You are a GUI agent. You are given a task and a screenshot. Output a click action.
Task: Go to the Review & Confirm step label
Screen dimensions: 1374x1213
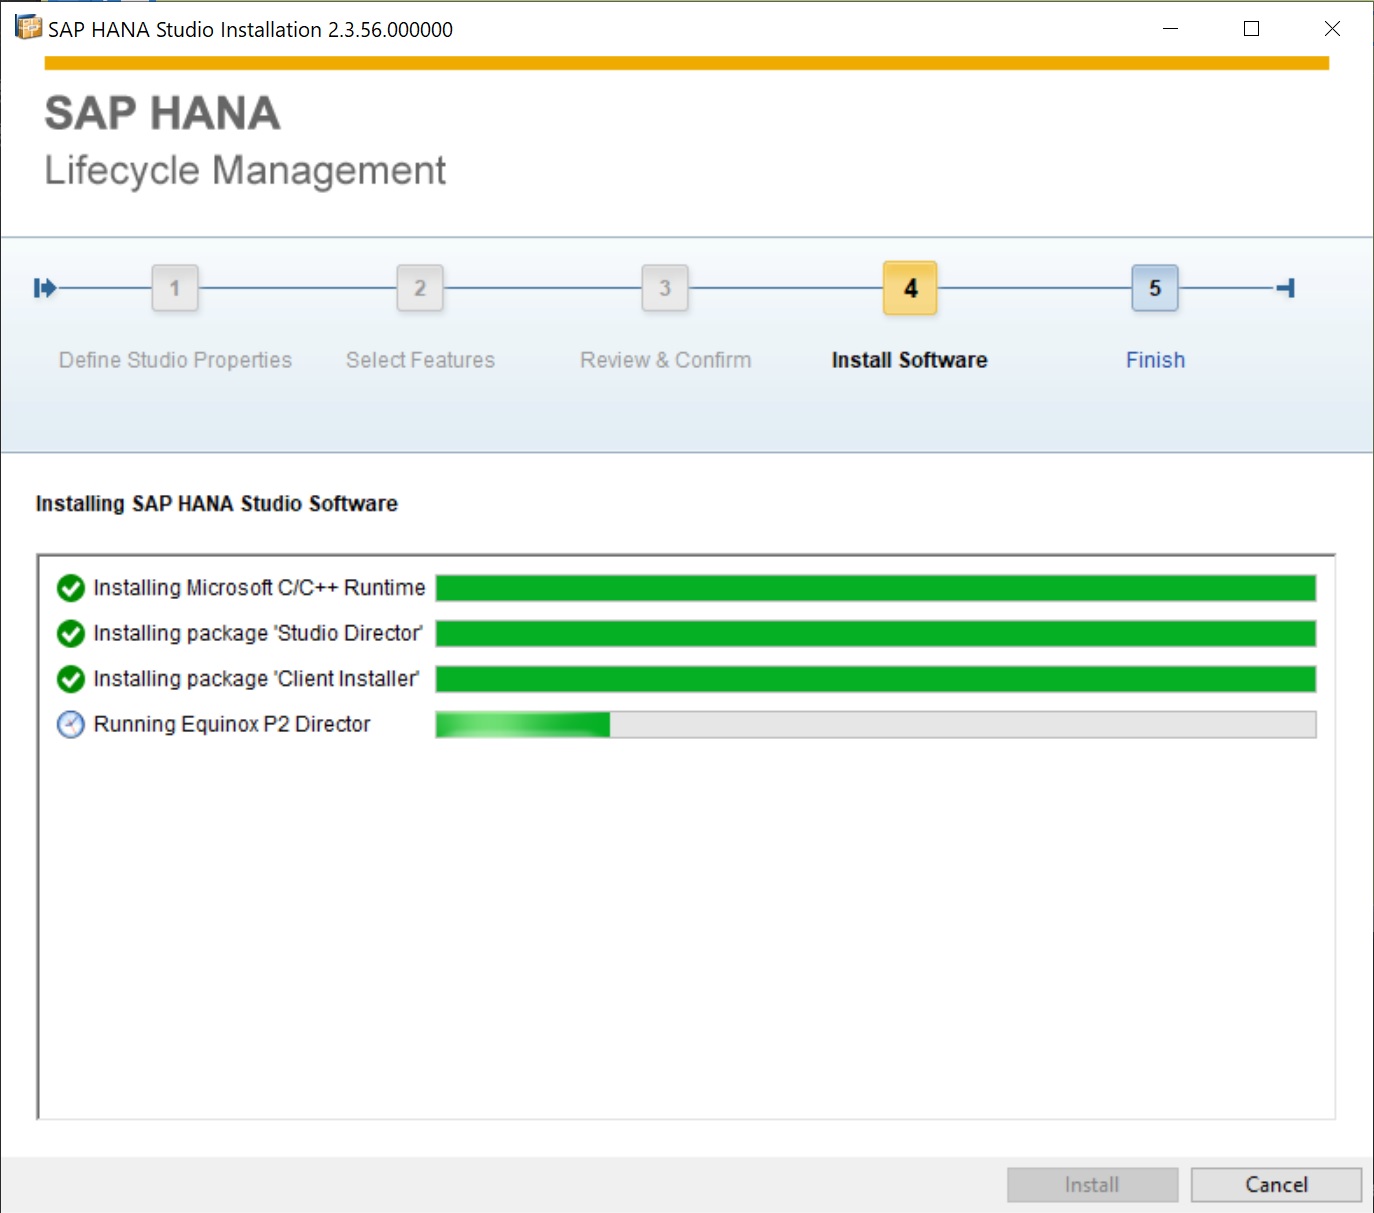point(665,360)
